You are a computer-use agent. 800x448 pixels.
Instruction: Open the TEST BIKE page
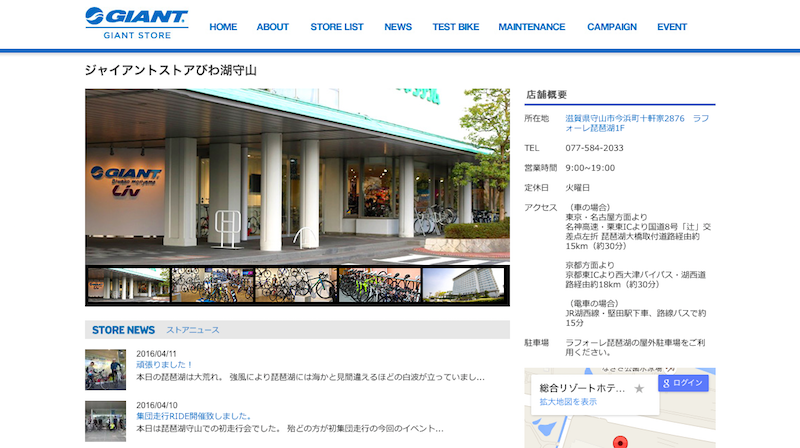coord(456,27)
